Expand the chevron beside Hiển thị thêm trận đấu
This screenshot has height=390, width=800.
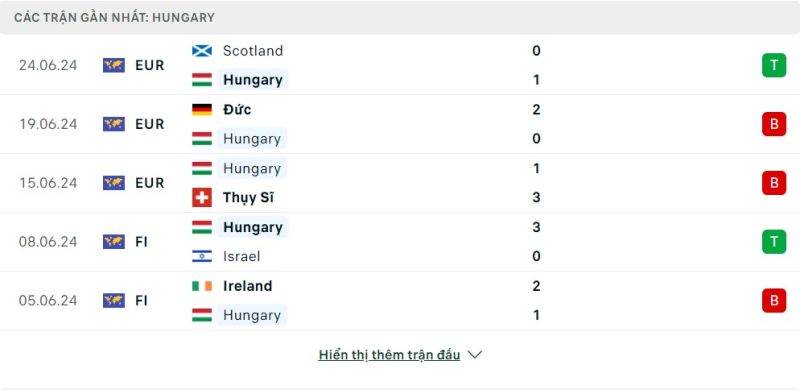(474, 355)
